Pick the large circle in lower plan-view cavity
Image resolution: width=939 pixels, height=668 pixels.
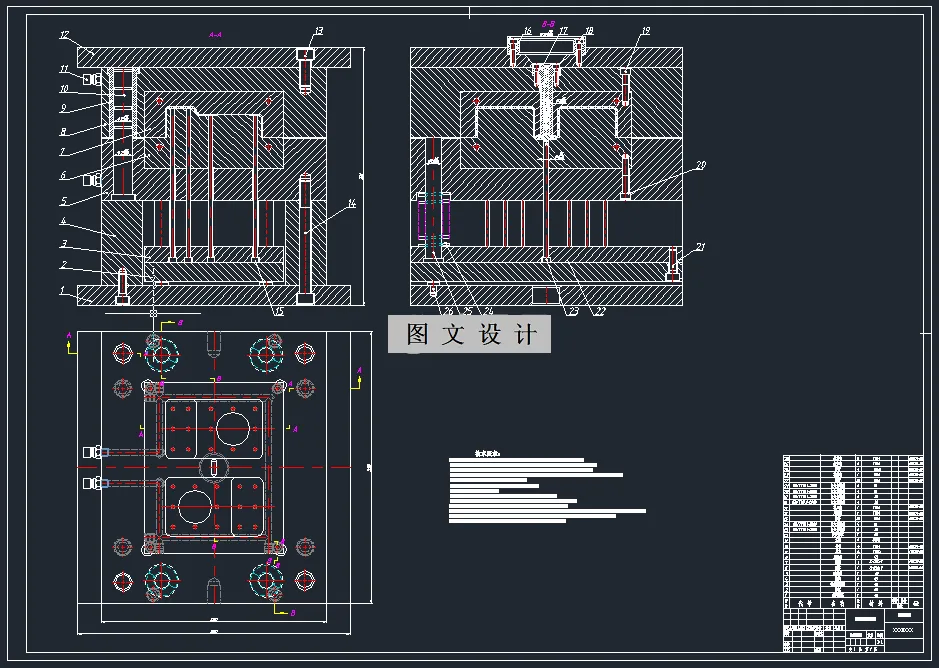coord(196,507)
